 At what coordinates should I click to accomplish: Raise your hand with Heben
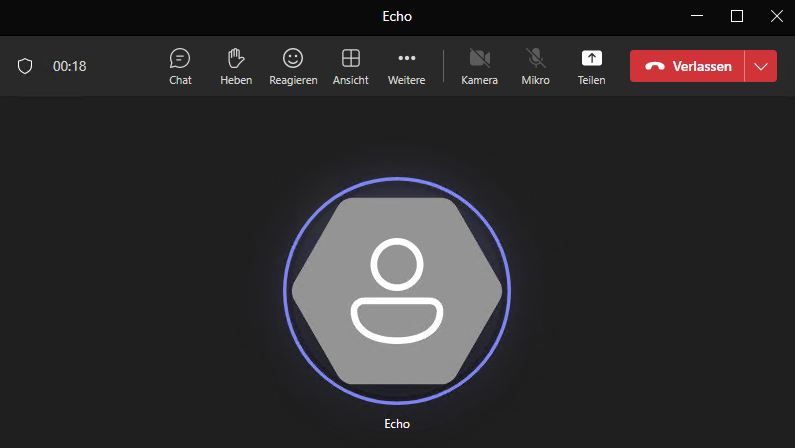[236, 66]
